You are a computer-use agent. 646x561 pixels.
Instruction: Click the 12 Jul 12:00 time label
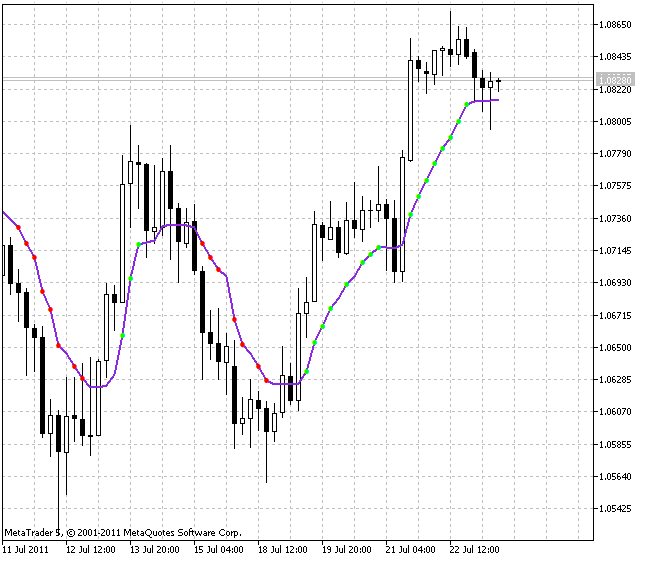pyautogui.click(x=91, y=550)
